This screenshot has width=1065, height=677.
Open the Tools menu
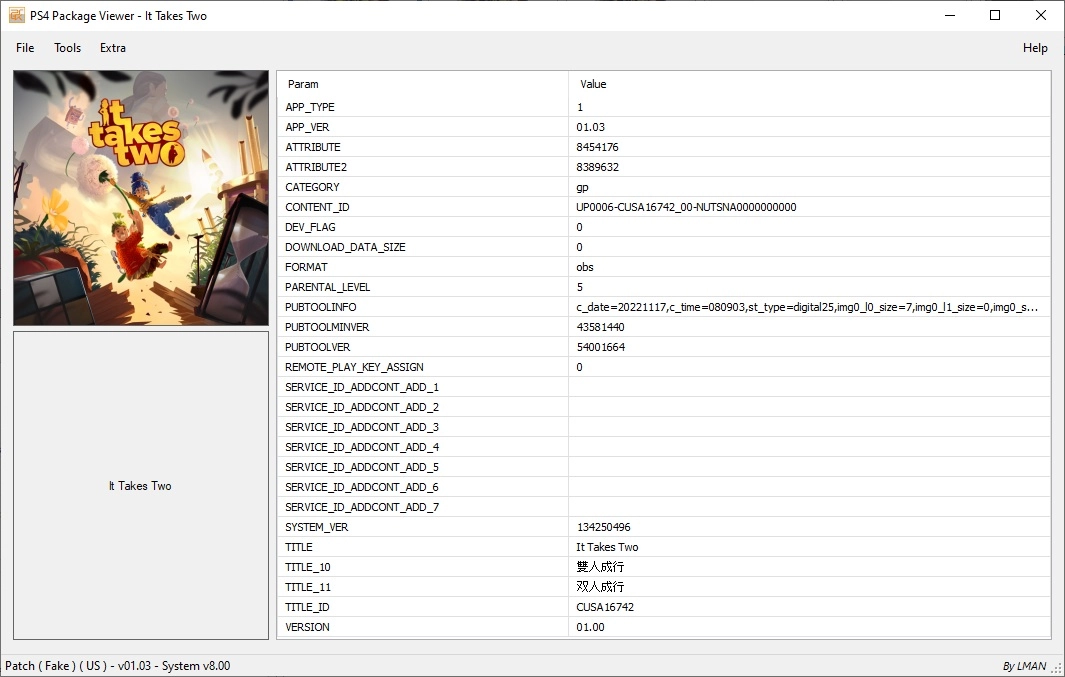(x=68, y=48)
